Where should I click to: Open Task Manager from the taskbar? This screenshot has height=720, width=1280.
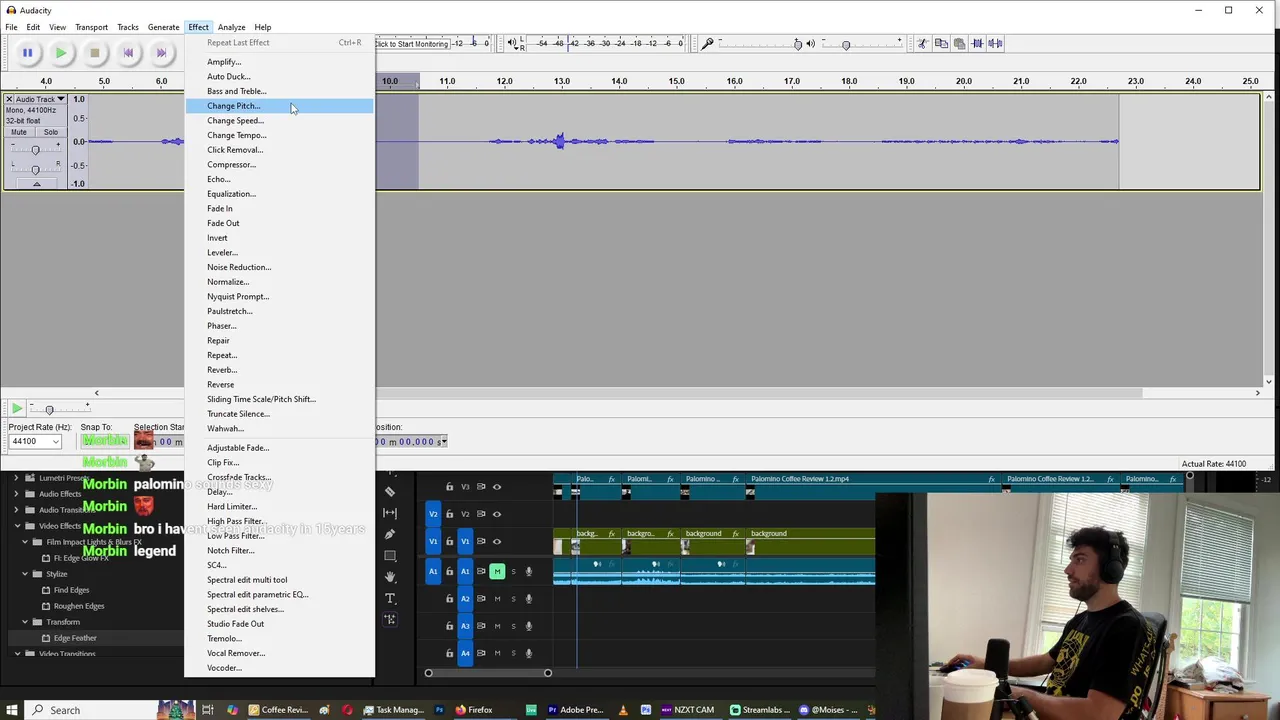pyautogui.click(x=393, y=710)
